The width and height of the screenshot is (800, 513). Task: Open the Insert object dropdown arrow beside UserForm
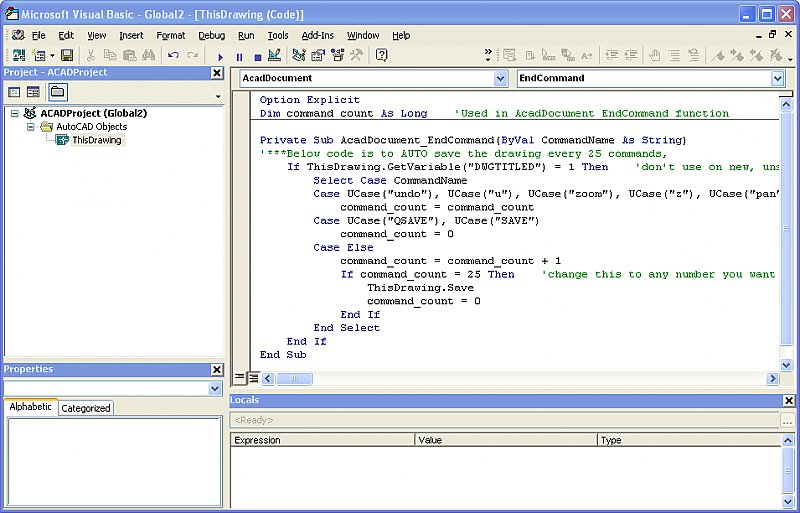[x=52, y=55]
